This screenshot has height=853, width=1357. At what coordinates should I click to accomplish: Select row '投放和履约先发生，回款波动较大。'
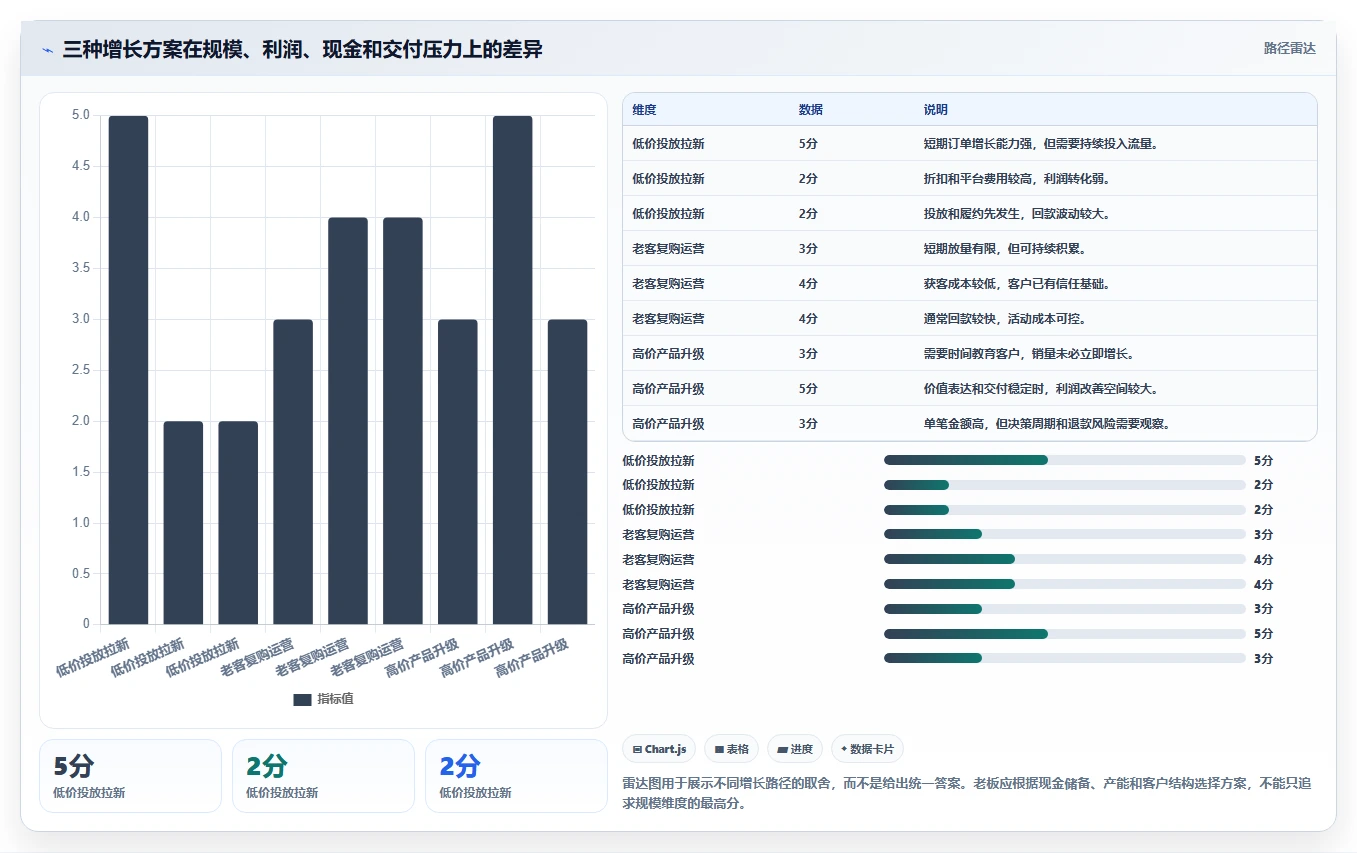(970, 214)
